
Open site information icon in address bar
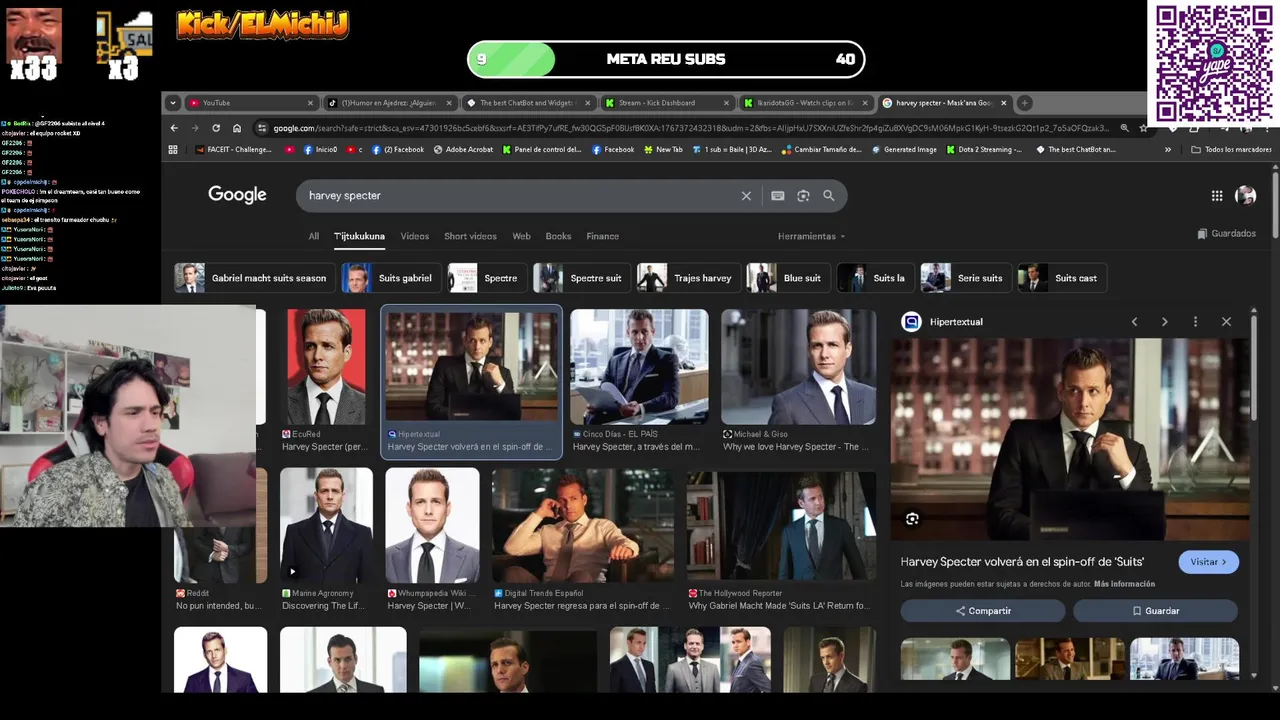[262, 128]
